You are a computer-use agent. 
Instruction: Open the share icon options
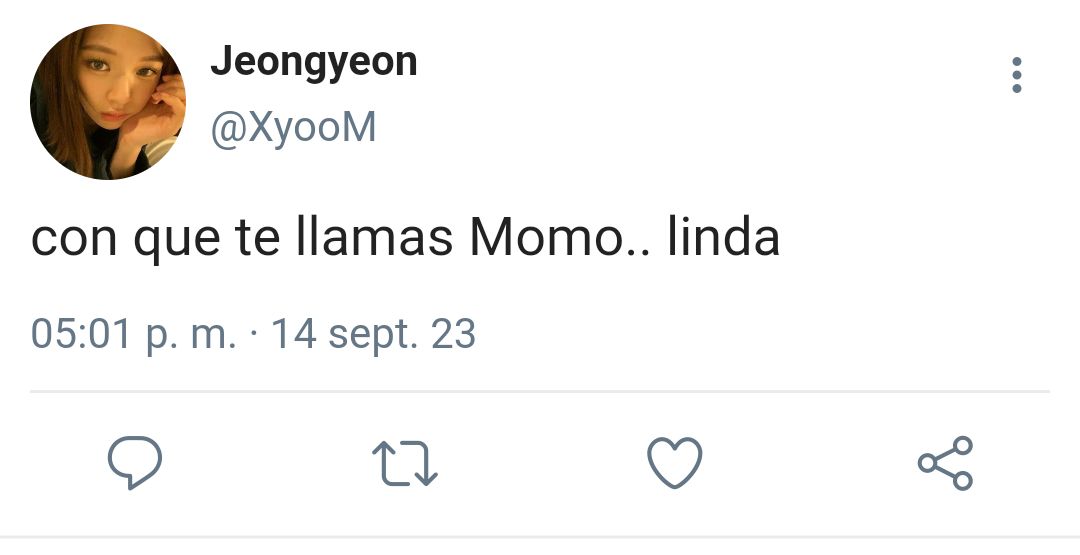pos(946,463)
